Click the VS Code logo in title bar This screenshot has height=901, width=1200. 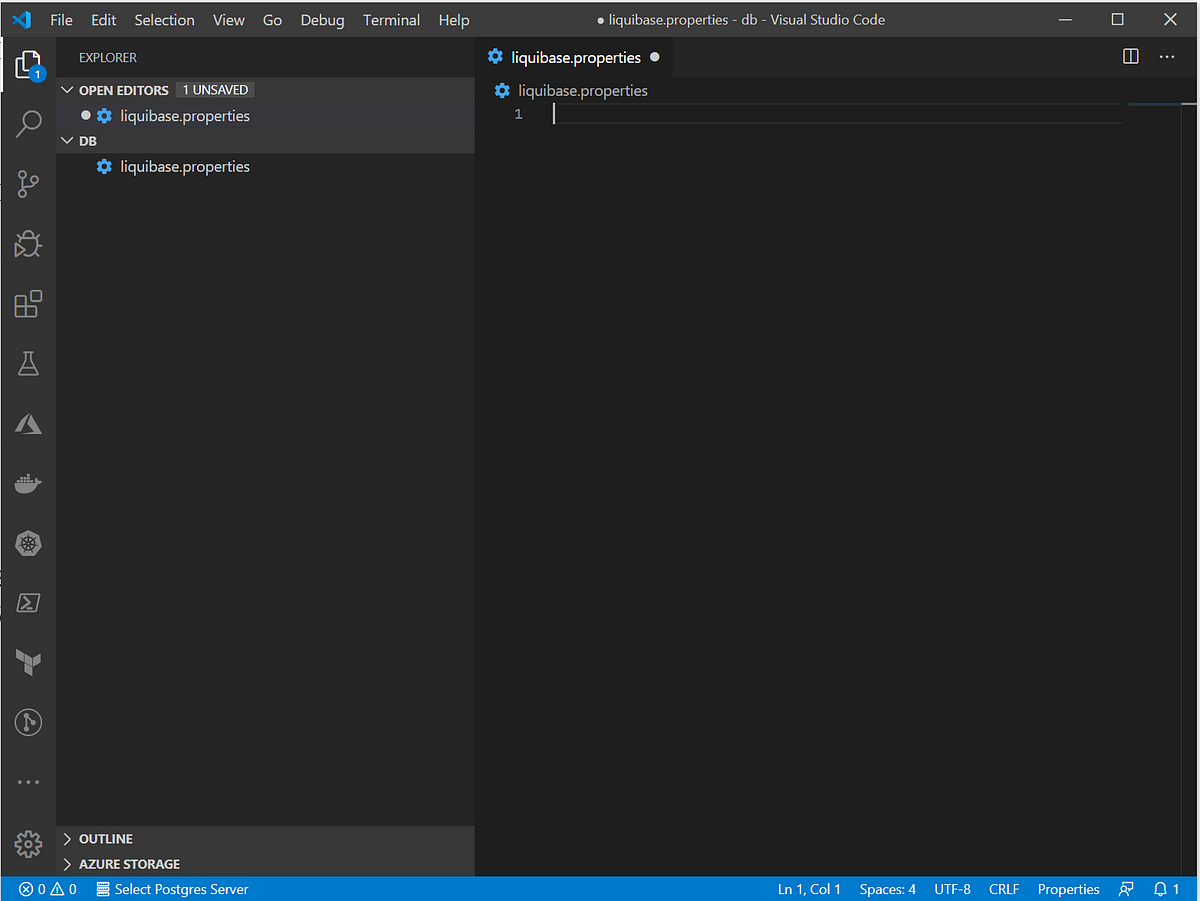point(22,20)
